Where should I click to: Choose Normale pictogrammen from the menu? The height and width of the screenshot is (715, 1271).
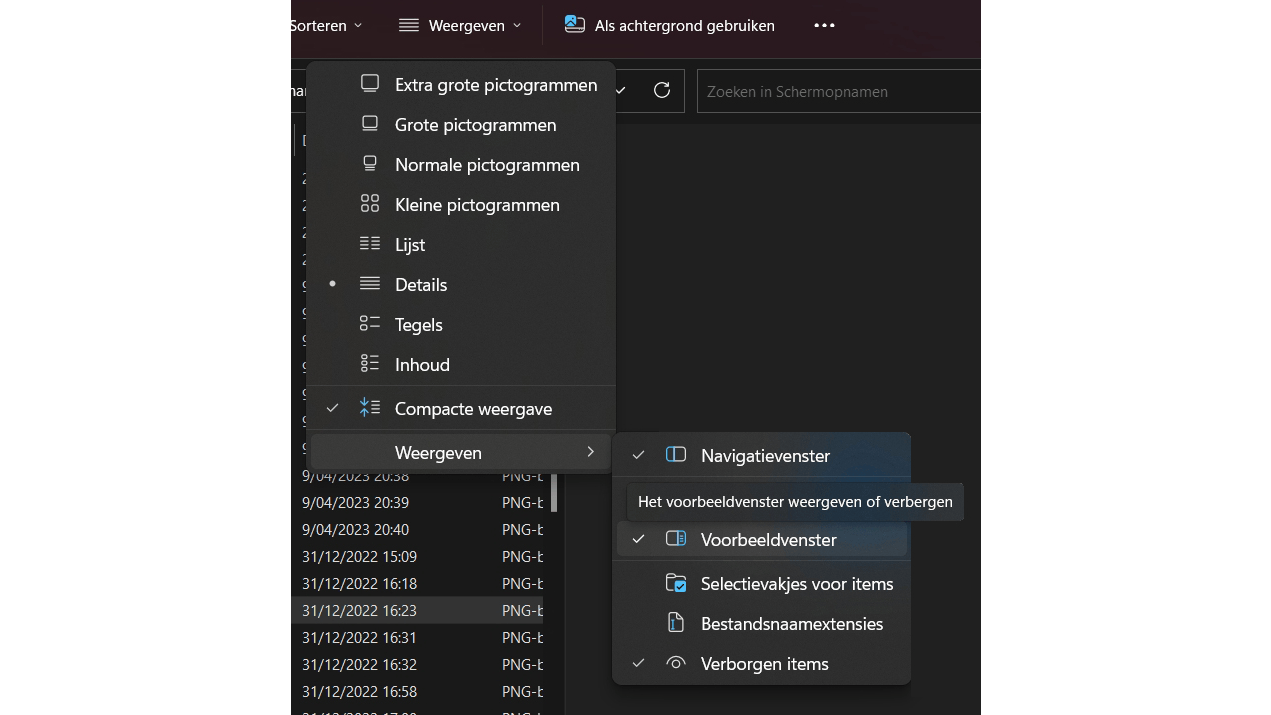pos(486,165)
